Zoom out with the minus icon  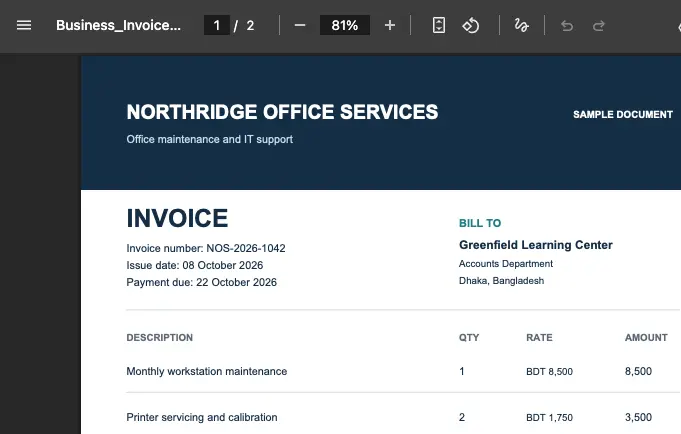click(x=300, y=26)
